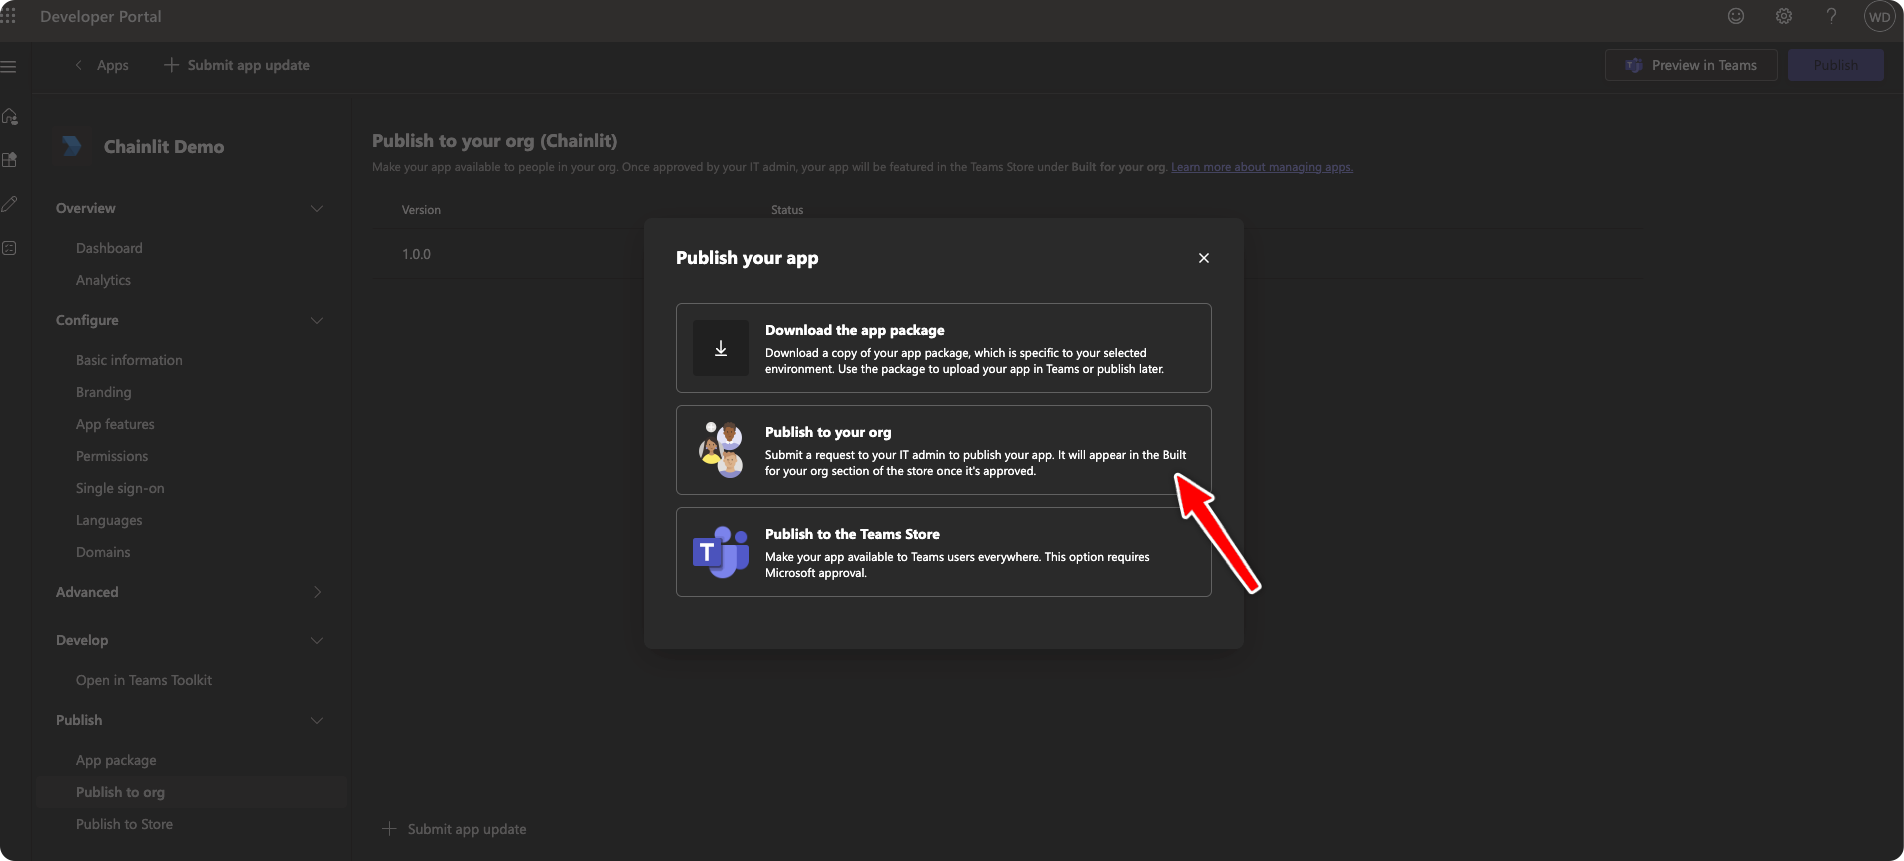Open Learn more about managing apps link
The image size is (1904, 861).
(x=1262, y=167)
